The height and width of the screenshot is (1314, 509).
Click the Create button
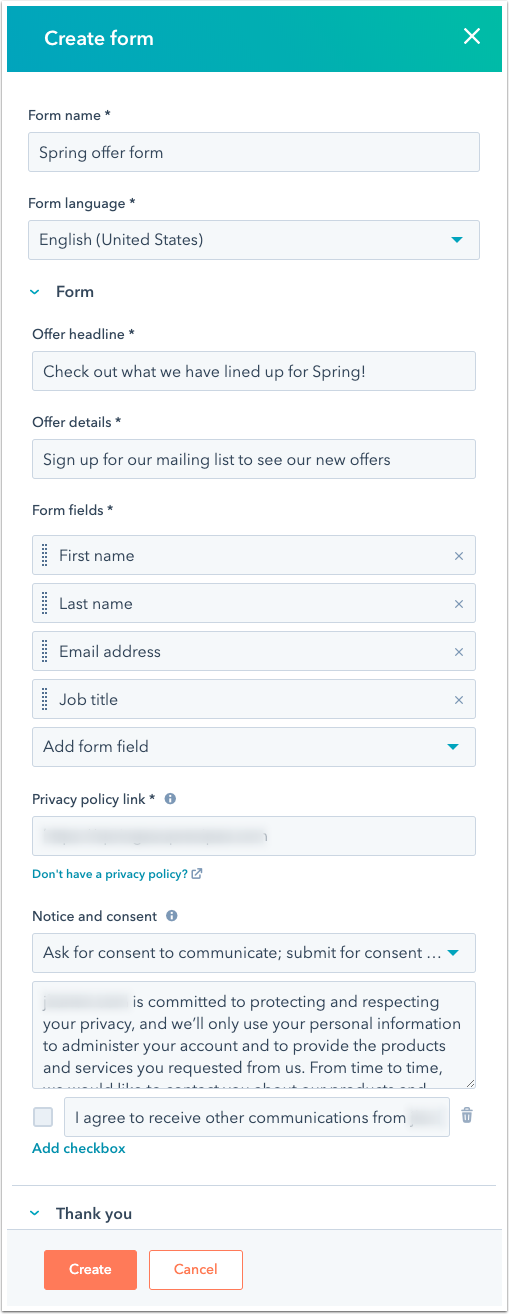90,1270
